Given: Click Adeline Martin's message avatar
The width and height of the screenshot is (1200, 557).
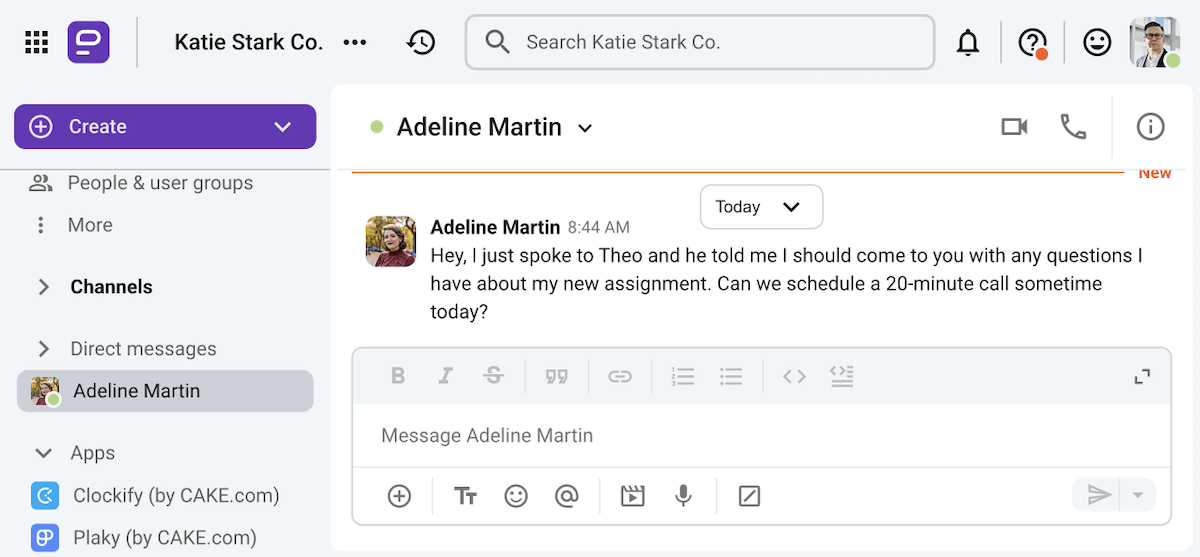Looking at the screenshot, I should tap(391, 241).
